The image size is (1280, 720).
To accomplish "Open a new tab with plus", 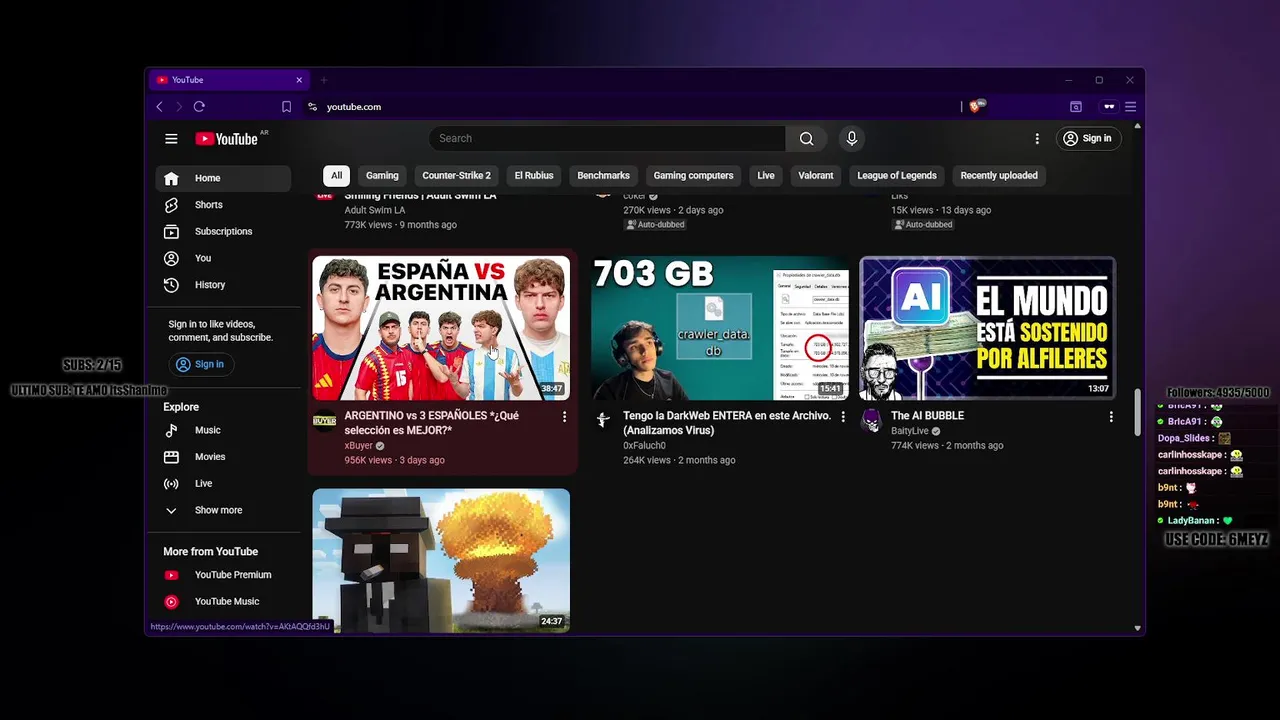I will coord(323,80).
